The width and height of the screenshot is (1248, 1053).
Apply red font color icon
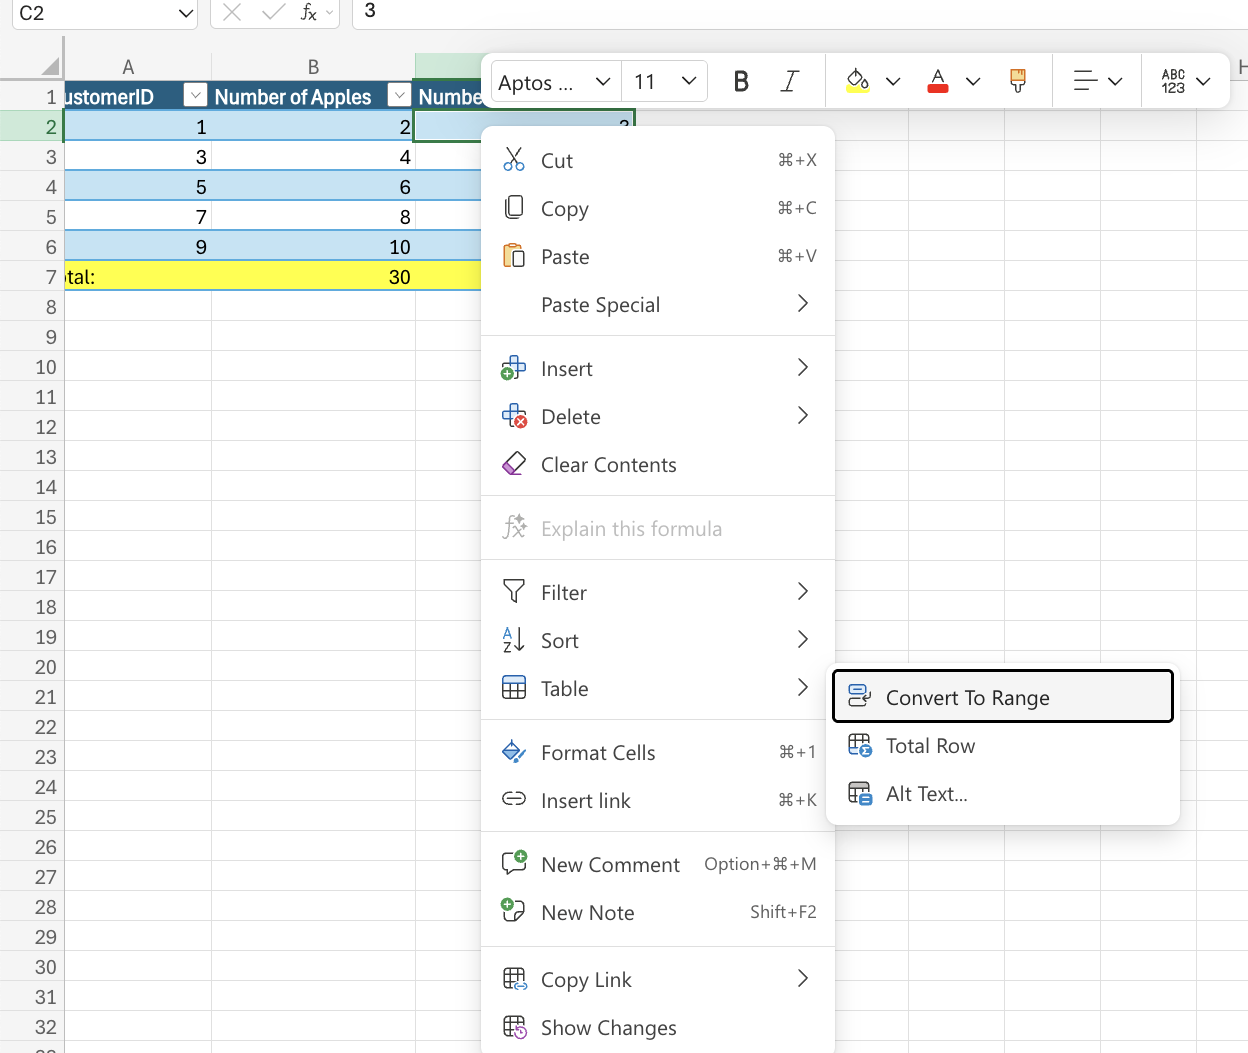937,81
